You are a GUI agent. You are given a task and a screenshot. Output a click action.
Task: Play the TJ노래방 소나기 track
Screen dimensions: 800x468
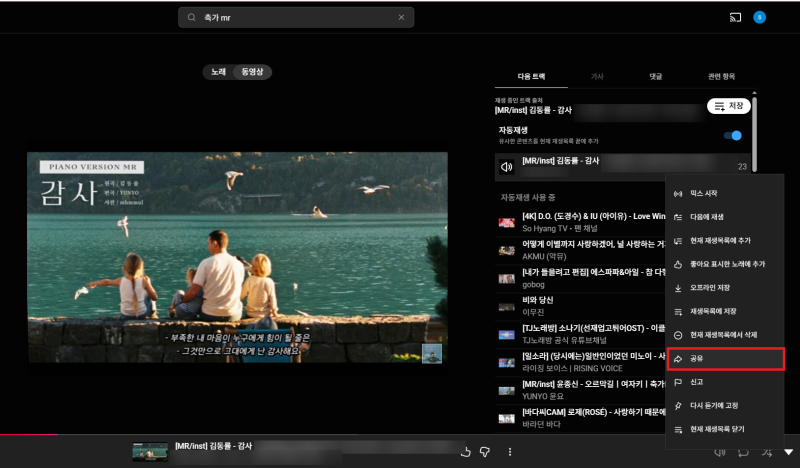click(581, 334)
